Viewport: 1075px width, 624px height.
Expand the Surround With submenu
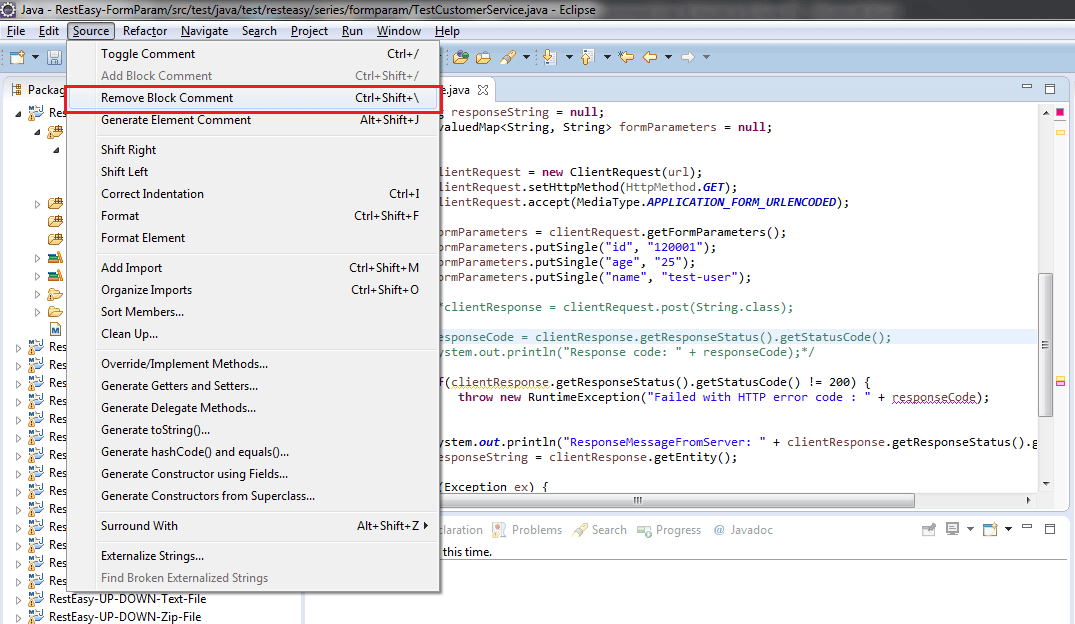140,525
